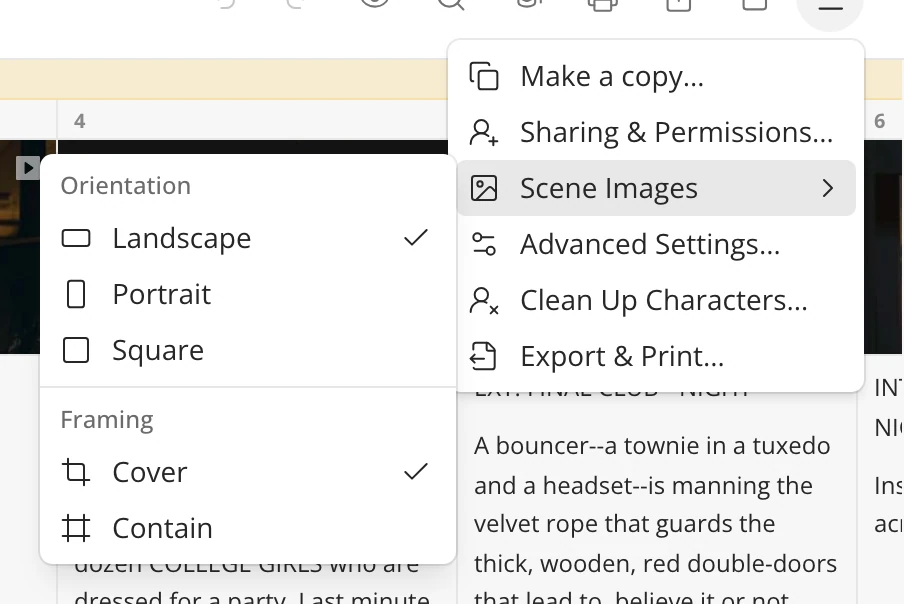Click the add-person icon for Sharing

[484, 132]
